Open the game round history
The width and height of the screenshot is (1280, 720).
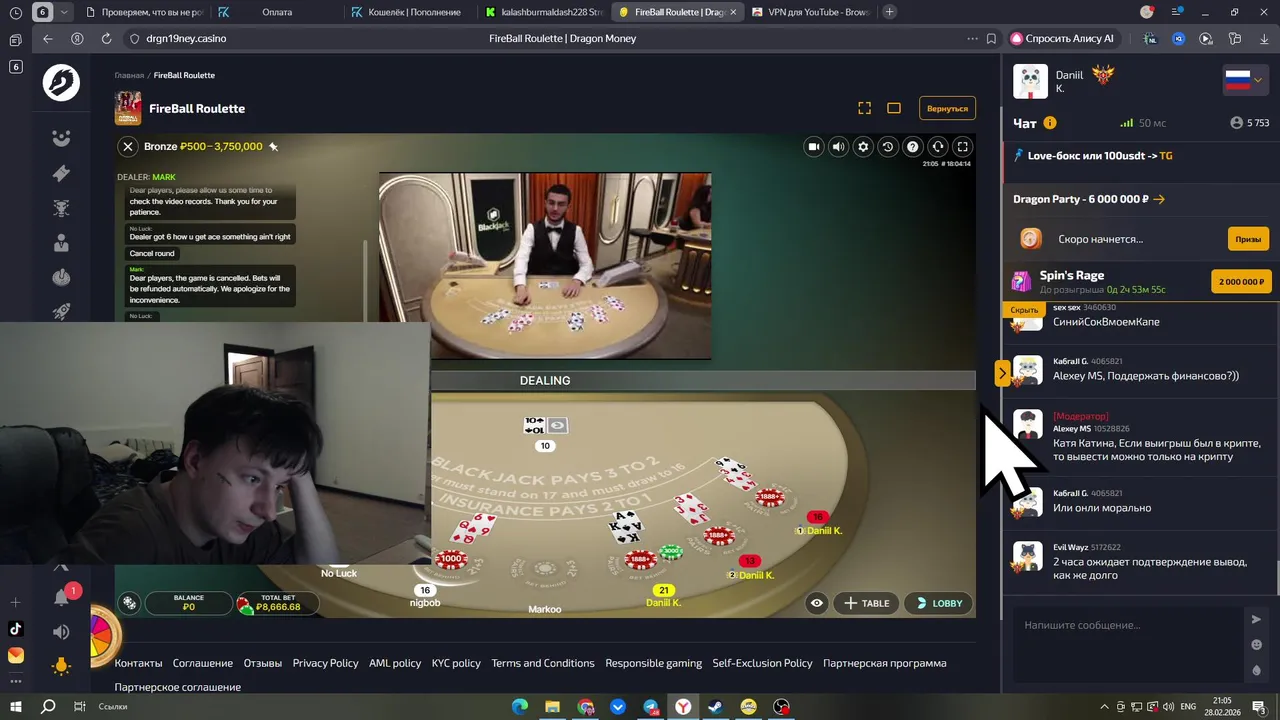(x=887, y=147)
